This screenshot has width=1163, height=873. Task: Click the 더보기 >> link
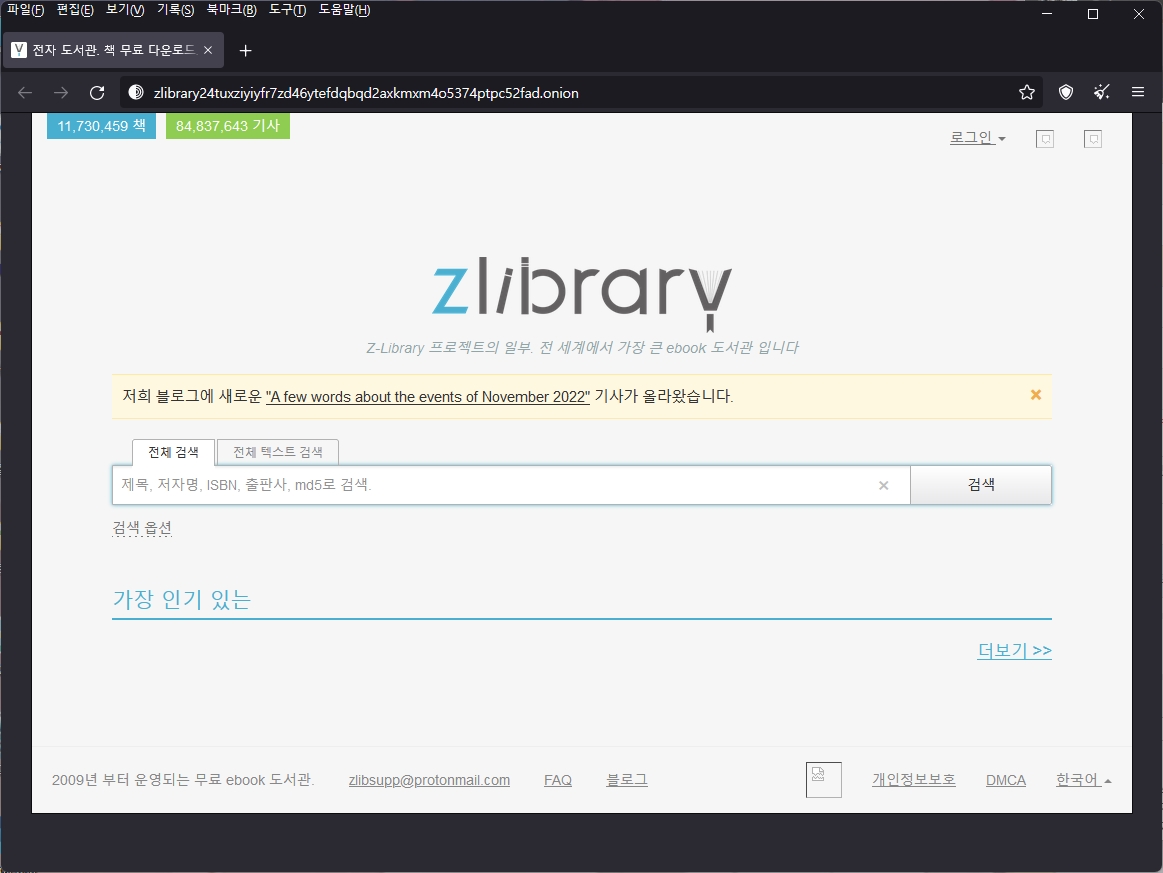click(1014, 650)
